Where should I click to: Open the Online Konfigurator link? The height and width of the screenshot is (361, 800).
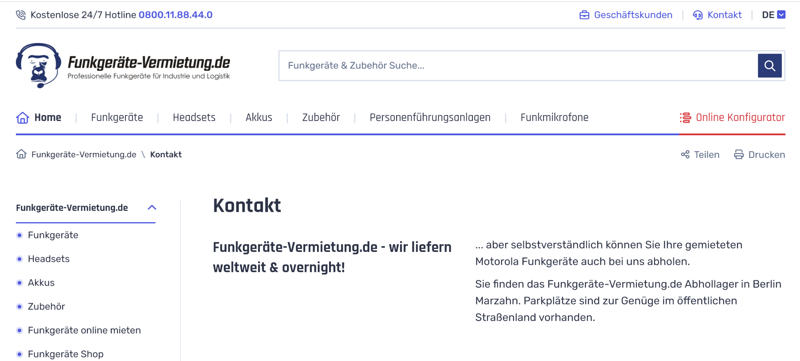tap(740, 118)
